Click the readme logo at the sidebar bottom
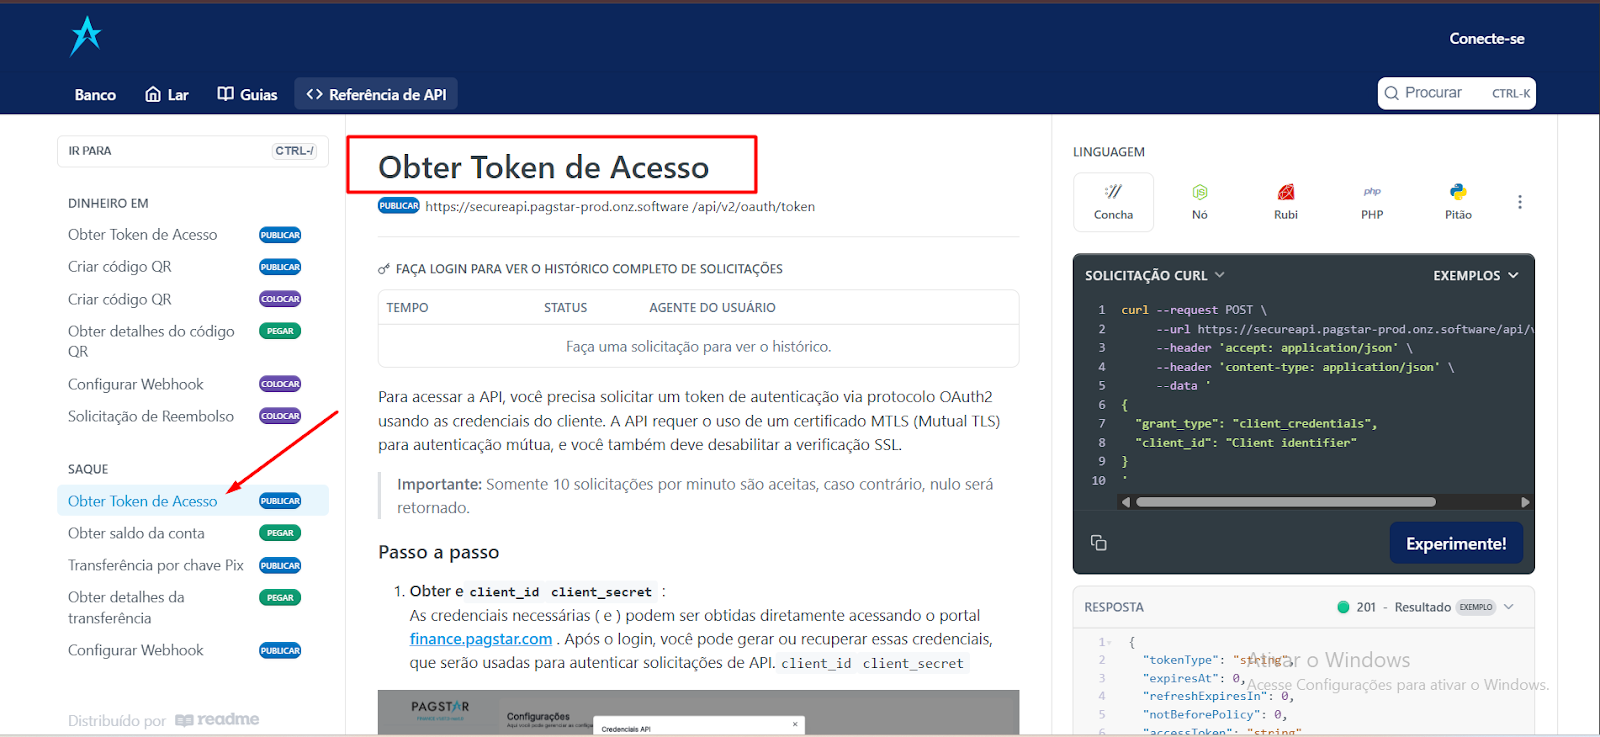This screenshot has height=737, width=1600. click(x=217, y=720)
